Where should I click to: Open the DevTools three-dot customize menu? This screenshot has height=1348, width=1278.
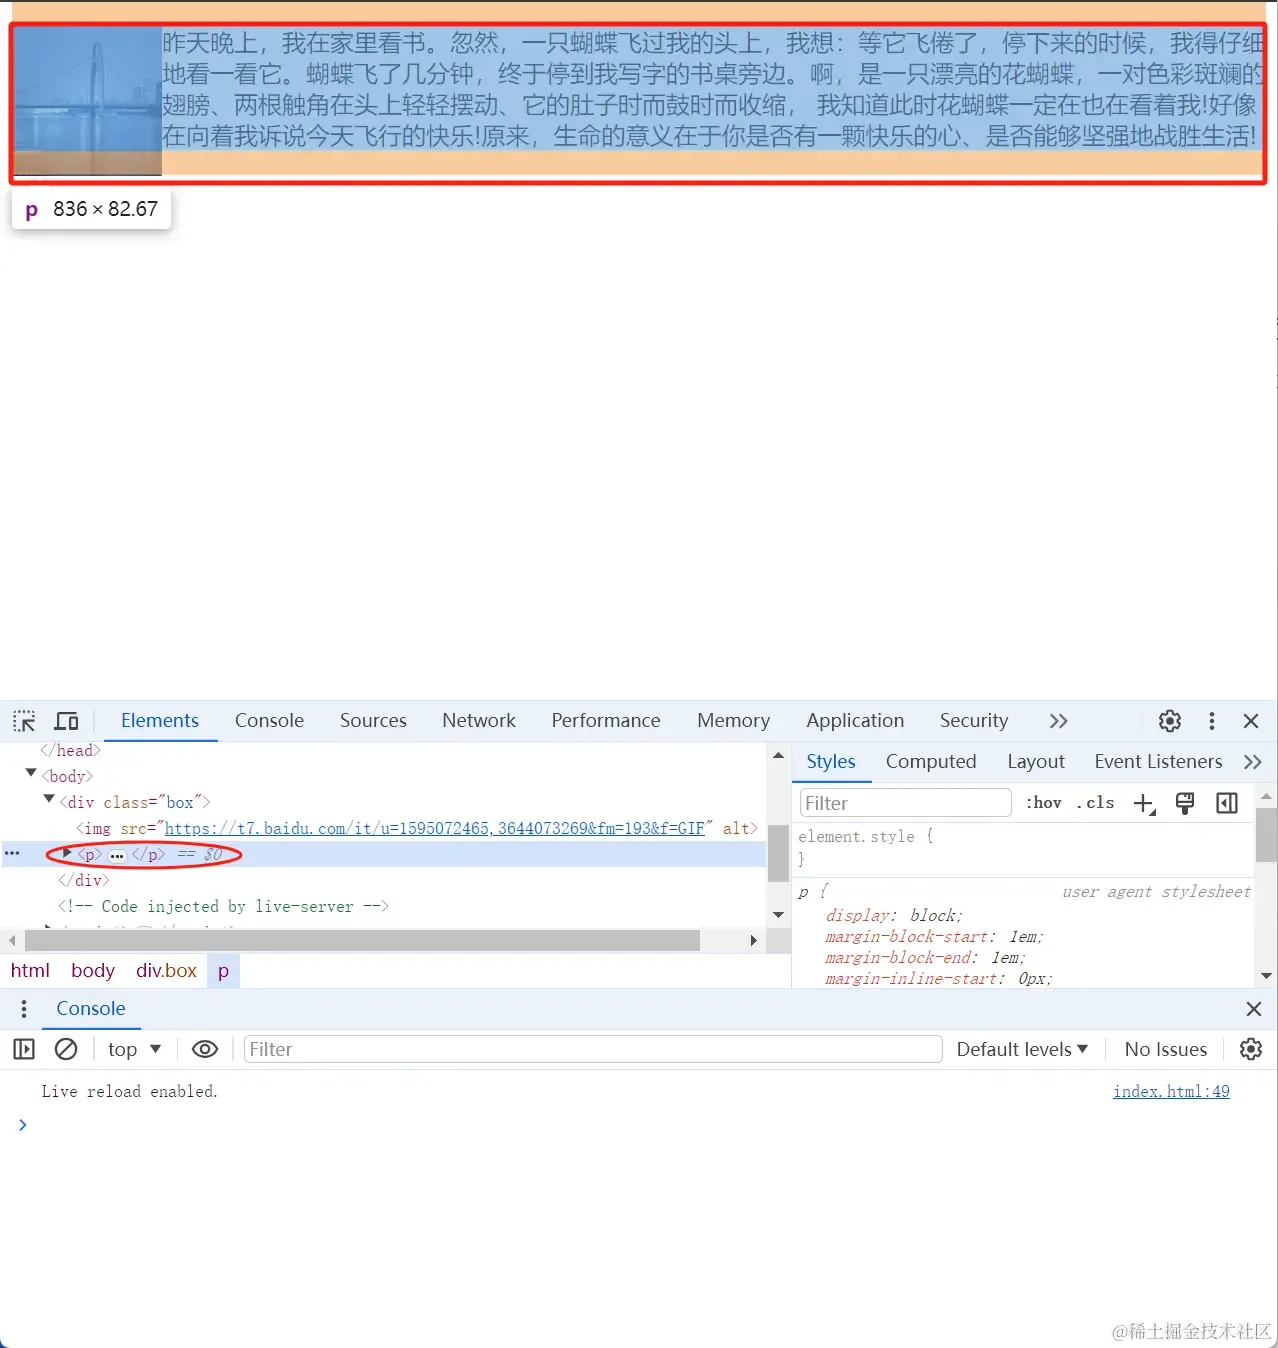click(x=1212, y=721)
